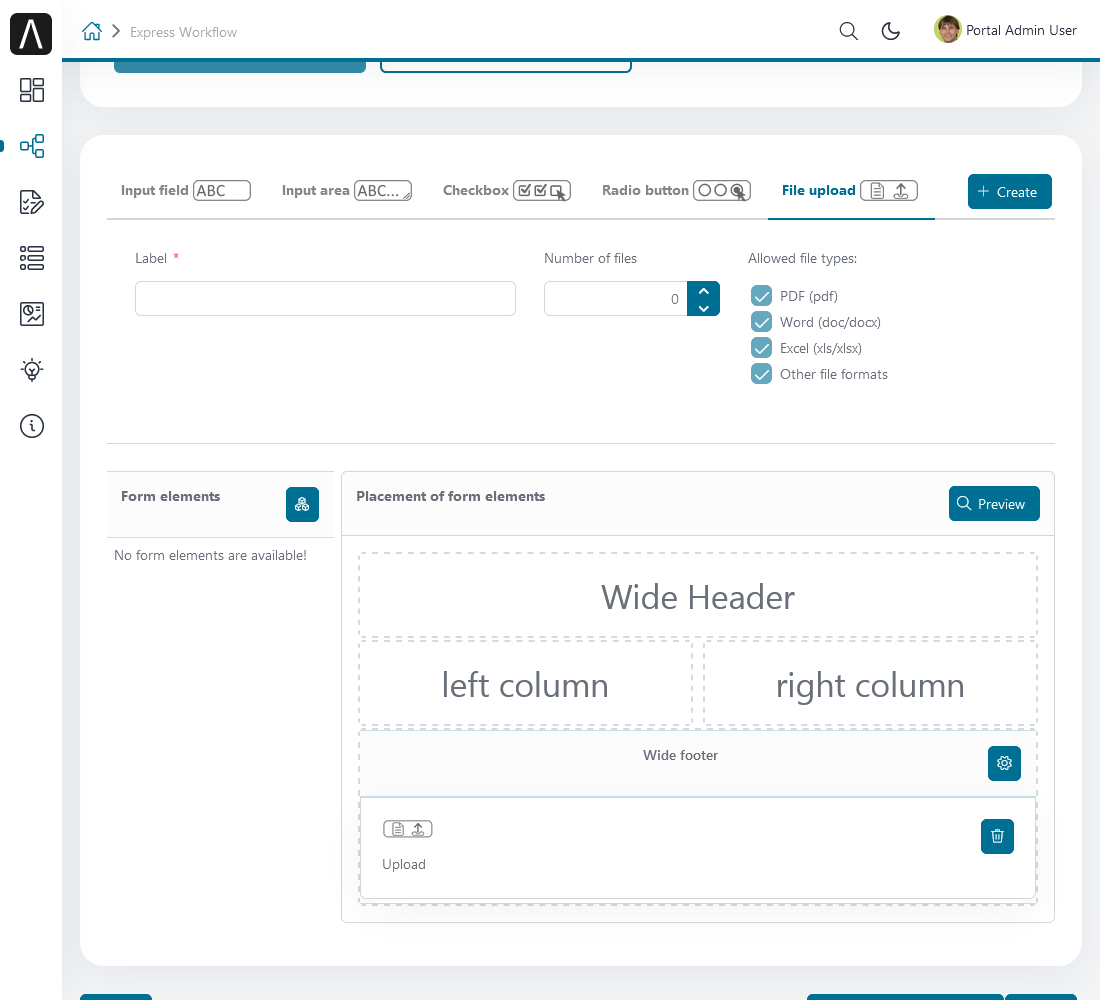Click the Upload element label

[x=403, y=865]
